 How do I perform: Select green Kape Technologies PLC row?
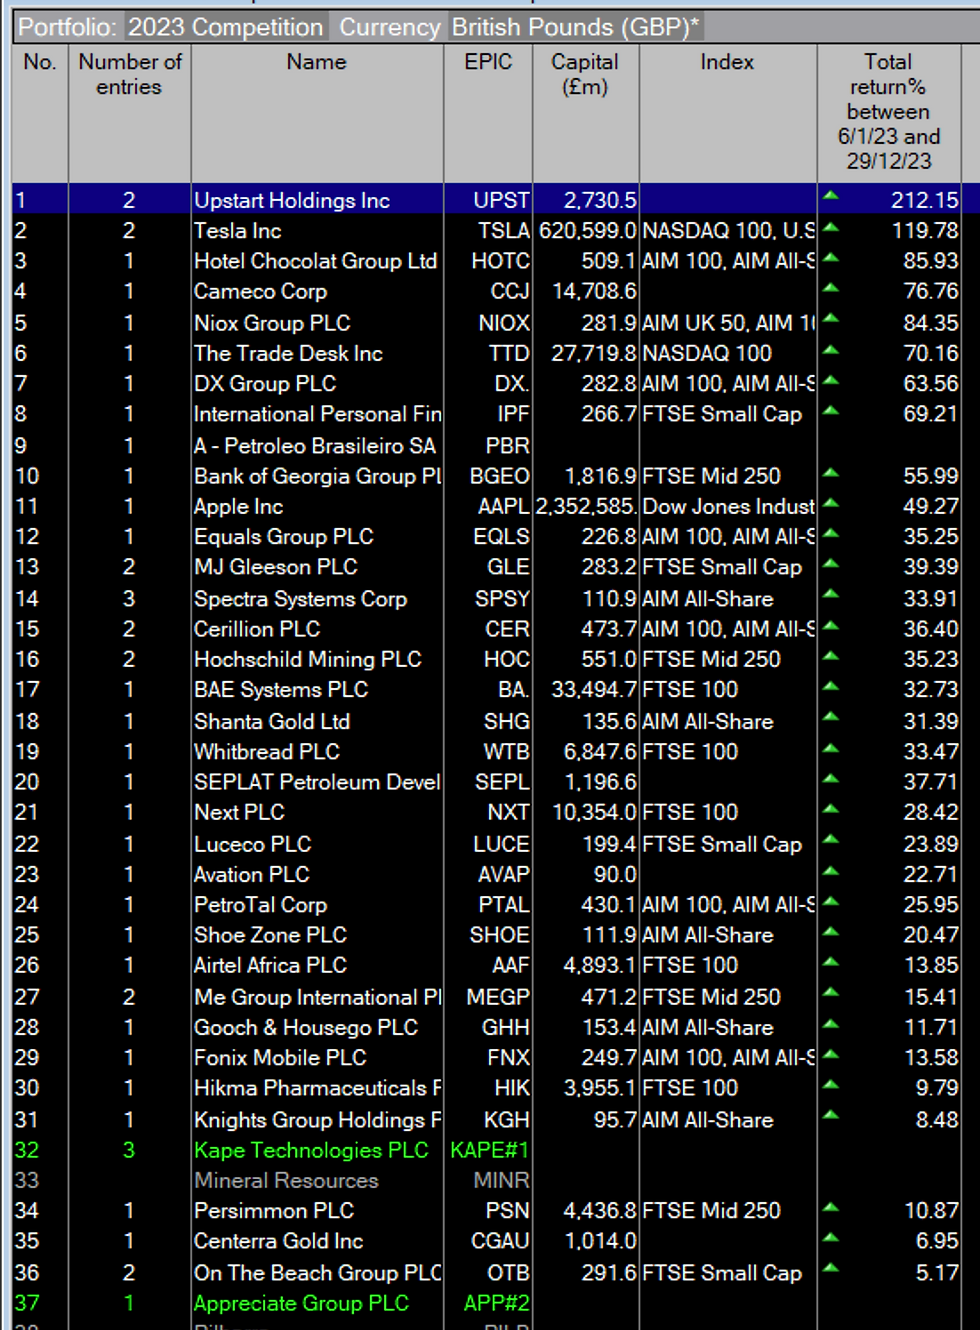pyautogui.click(x=486, y=1150)
